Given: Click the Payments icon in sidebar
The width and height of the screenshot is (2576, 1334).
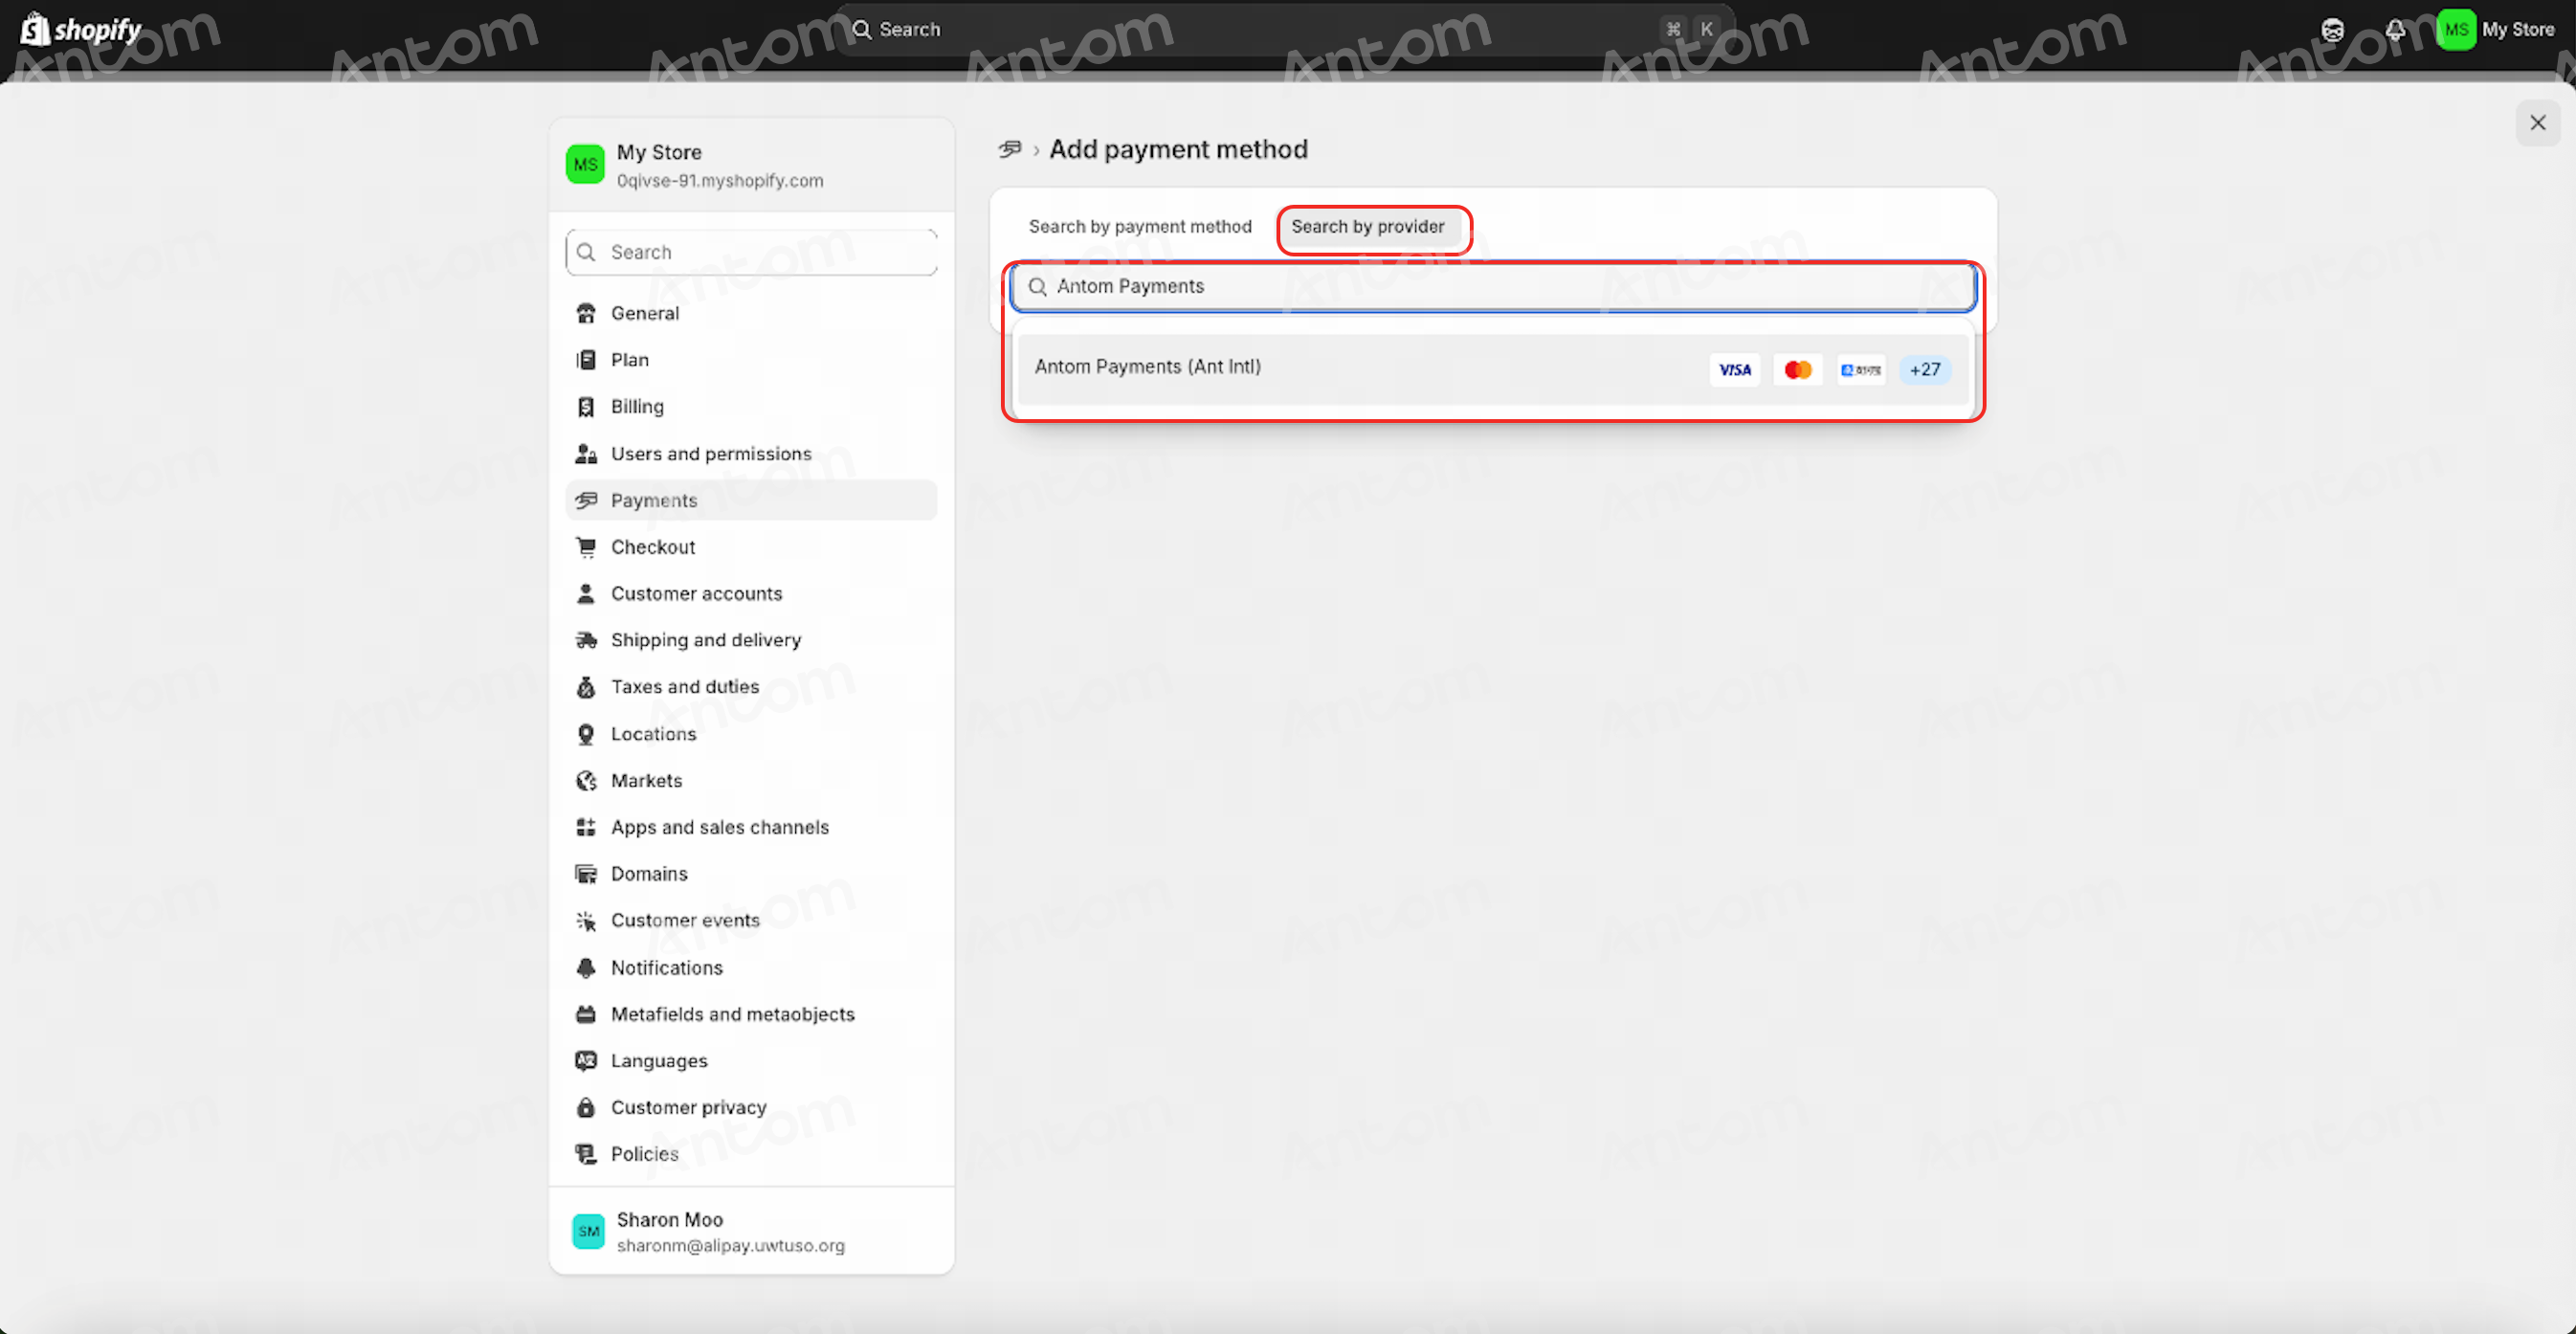Looking at the screenshot, I should pos(586,500).
